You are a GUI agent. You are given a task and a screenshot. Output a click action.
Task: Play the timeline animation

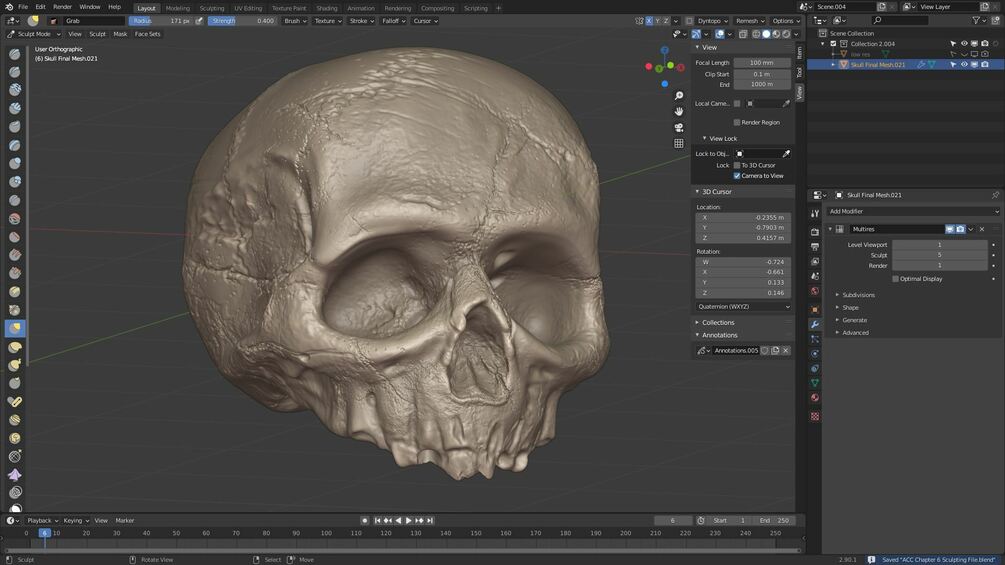(408, 521)
